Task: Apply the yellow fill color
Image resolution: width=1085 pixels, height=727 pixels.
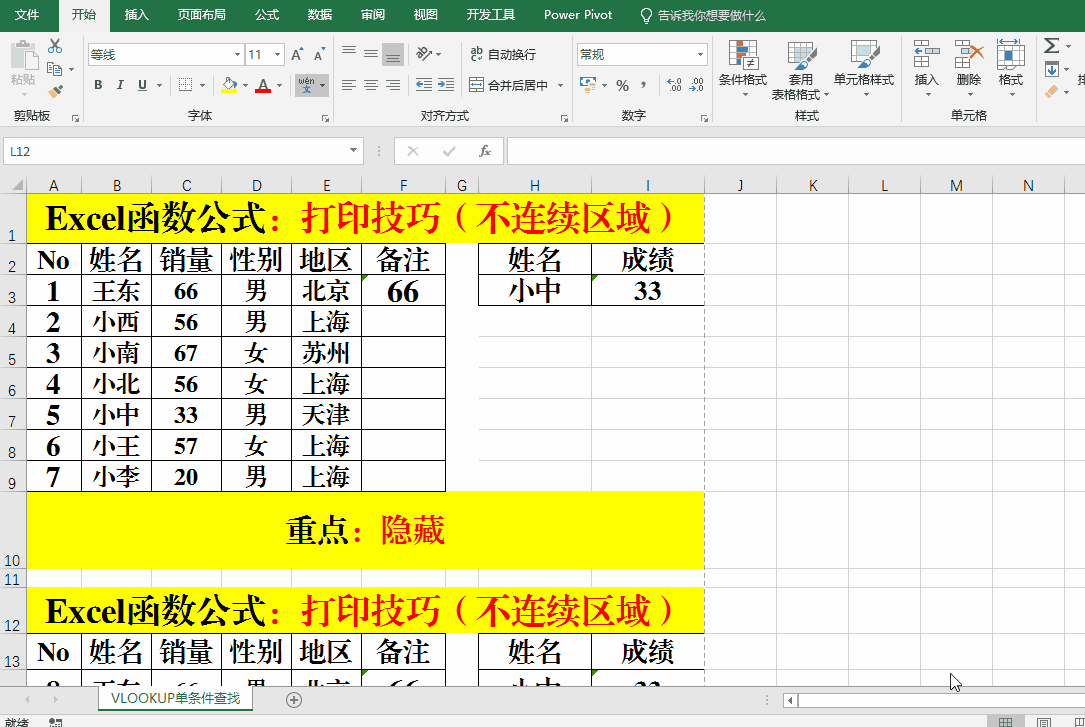Action: pos(229,85)
